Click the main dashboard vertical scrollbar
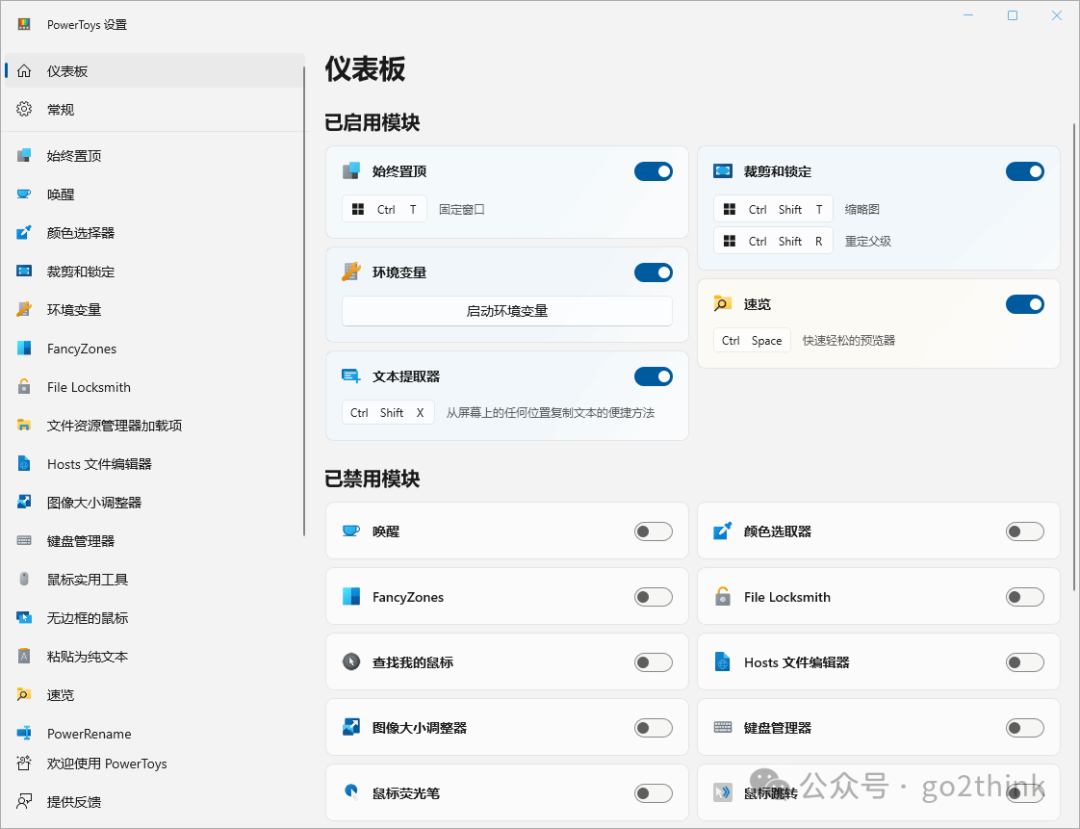 pos(1074,357)
